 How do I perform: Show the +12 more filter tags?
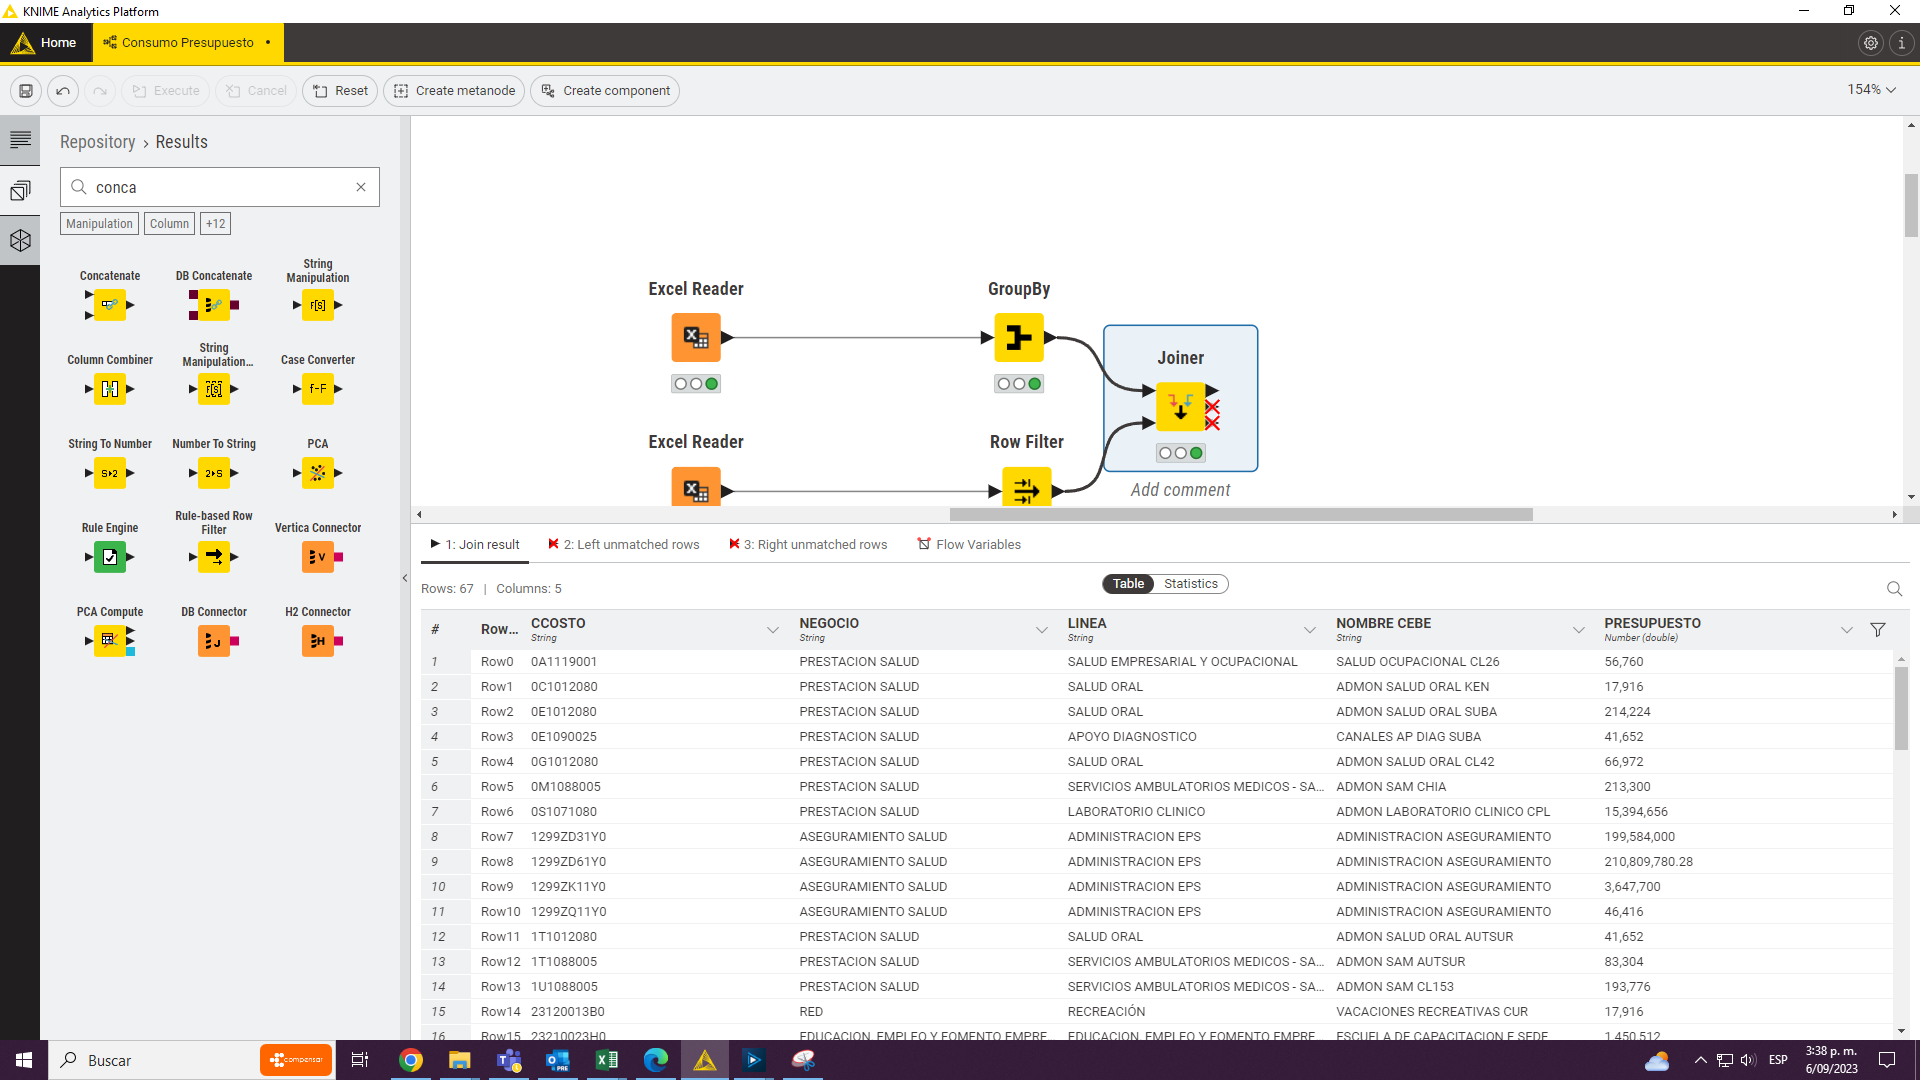coord(215,224)
